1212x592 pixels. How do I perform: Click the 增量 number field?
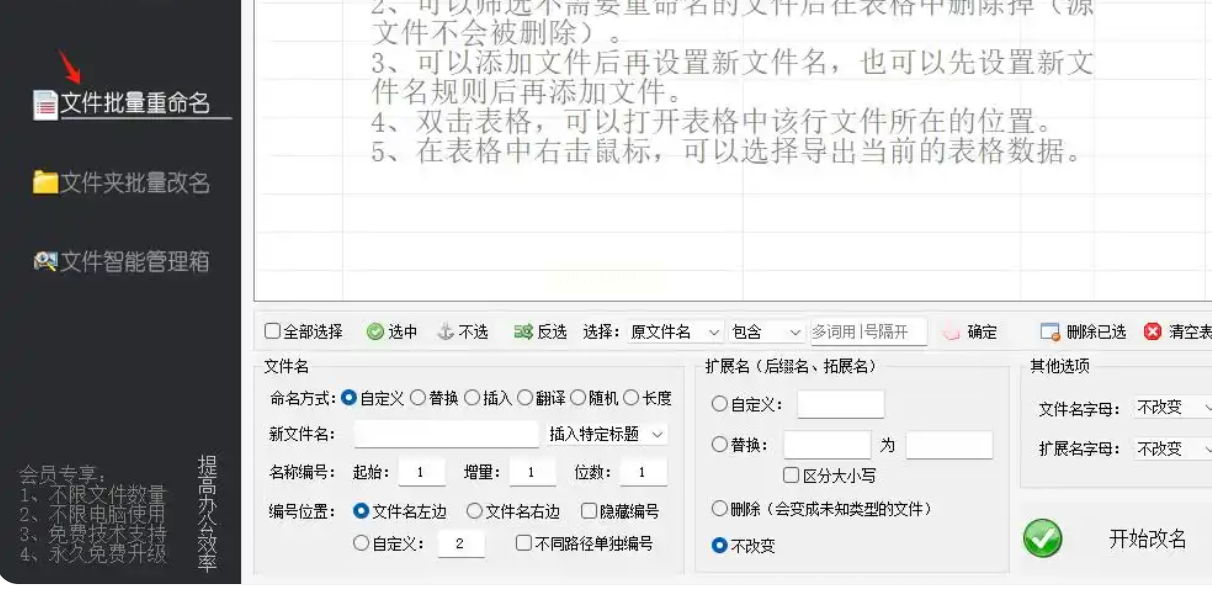[532, 472]
